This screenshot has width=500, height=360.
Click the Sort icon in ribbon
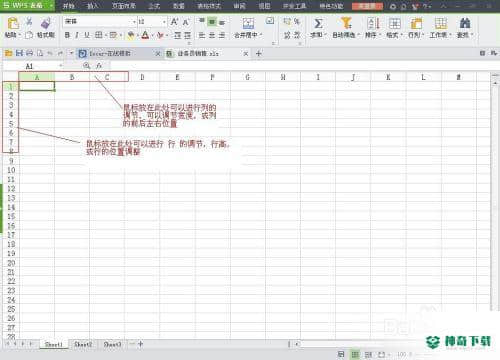(x=373, y=23)
